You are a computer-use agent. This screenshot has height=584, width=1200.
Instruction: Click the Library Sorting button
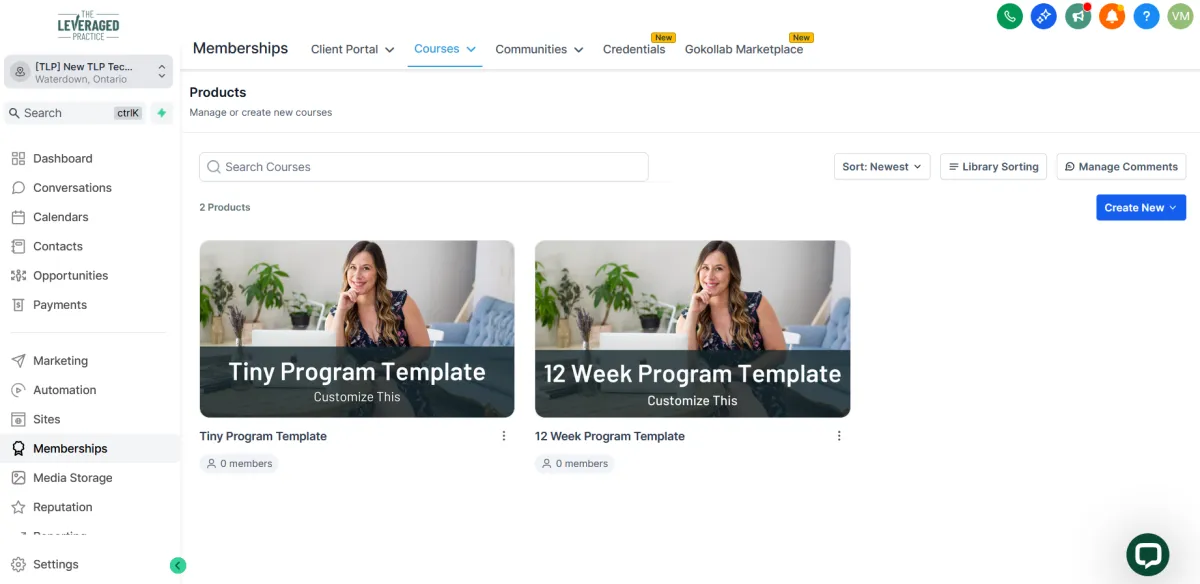994,167
